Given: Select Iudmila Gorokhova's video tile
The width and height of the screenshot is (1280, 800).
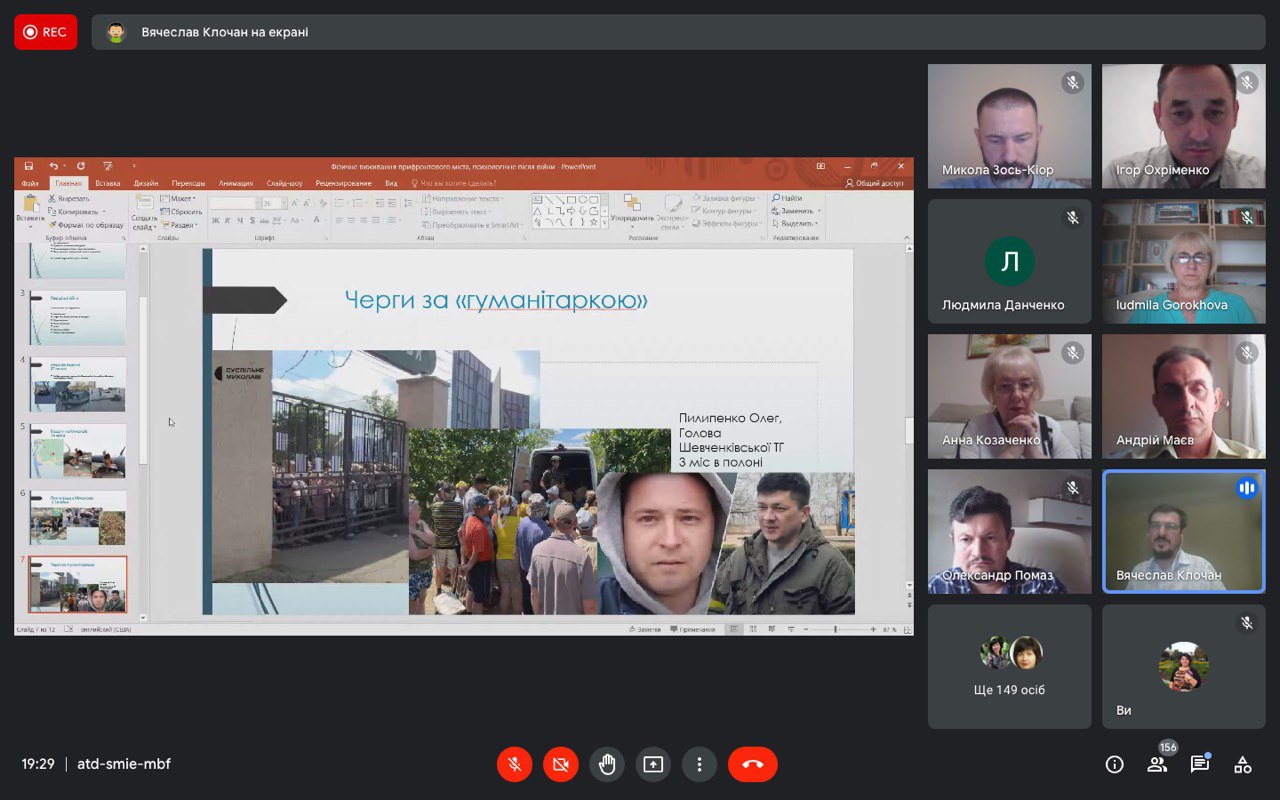Looking at the screenshot, I should tap(1184, 262).
